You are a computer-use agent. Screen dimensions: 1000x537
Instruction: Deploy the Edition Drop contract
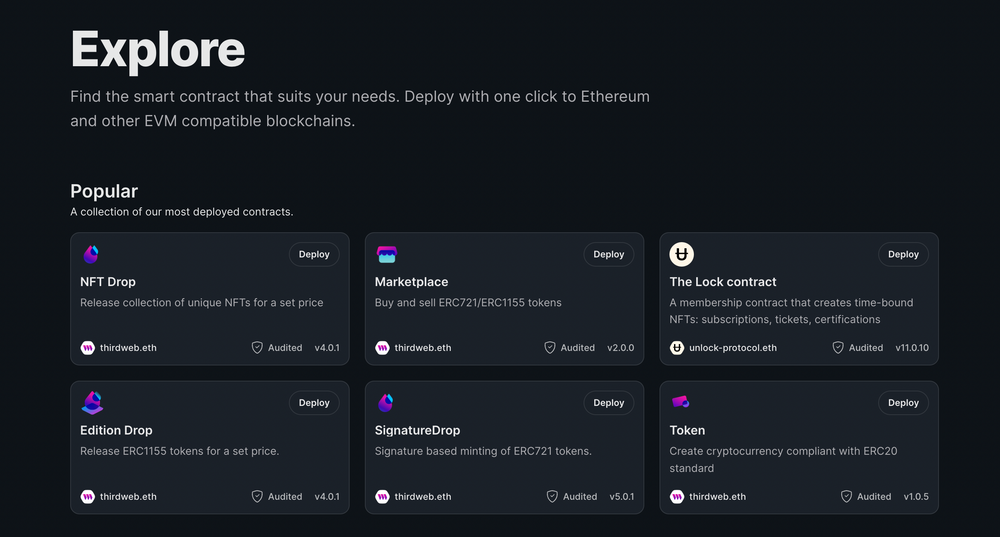point(314,403)
